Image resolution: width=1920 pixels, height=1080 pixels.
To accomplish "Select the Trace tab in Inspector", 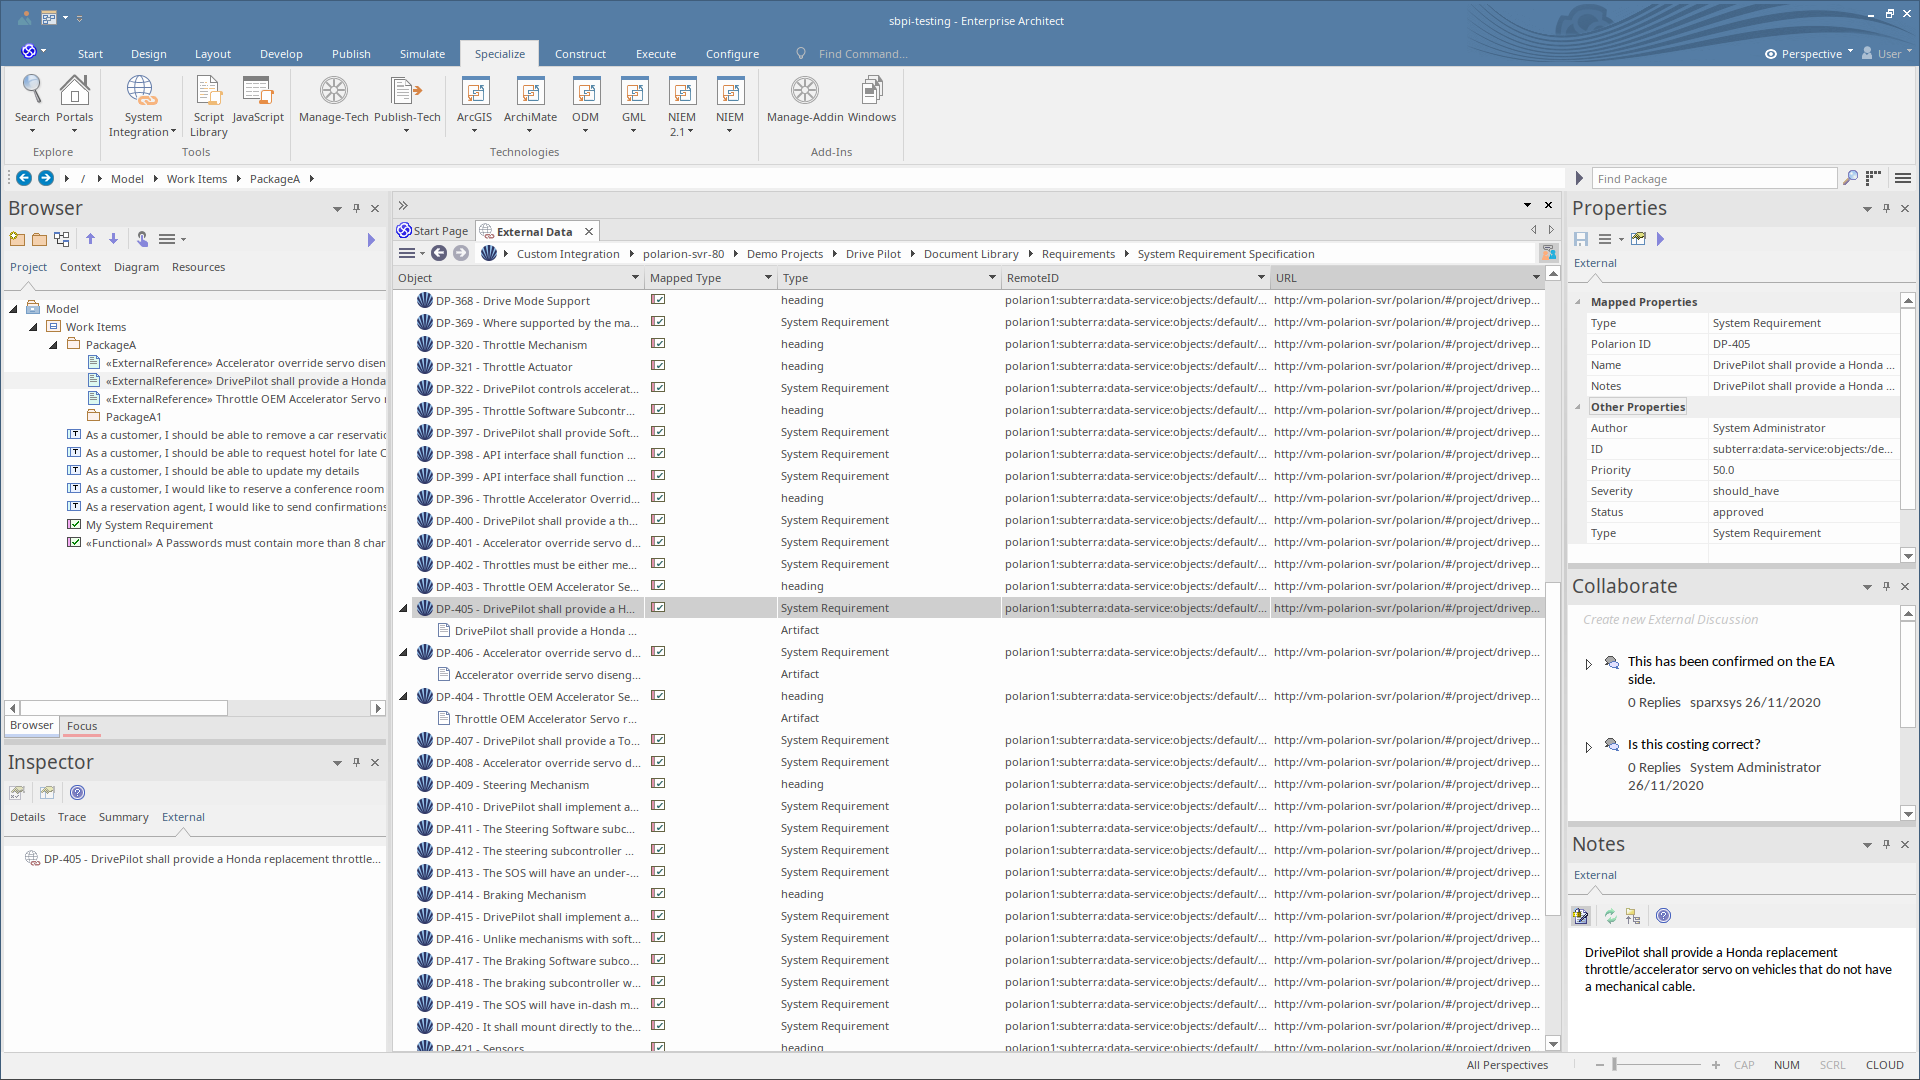I will click(x=72, y=817).
